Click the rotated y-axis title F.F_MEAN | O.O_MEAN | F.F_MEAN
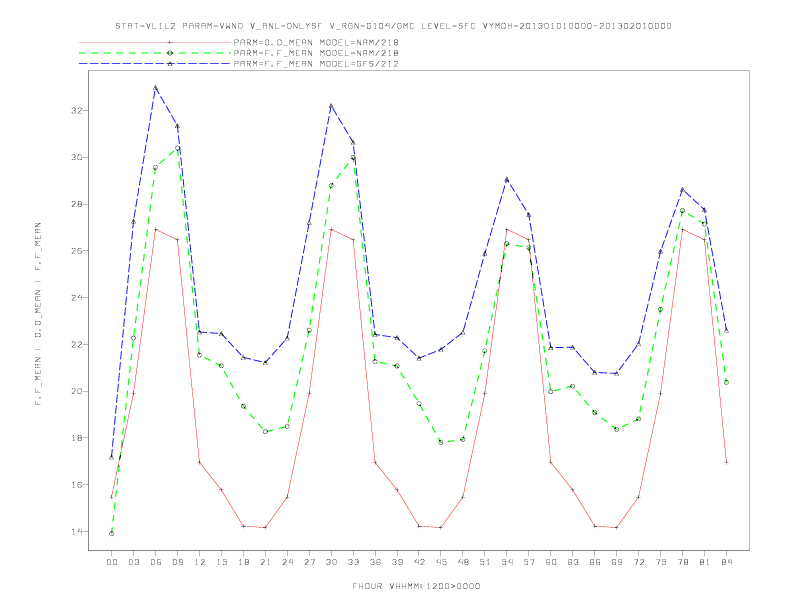792x612 pixels. pos(38,314)
